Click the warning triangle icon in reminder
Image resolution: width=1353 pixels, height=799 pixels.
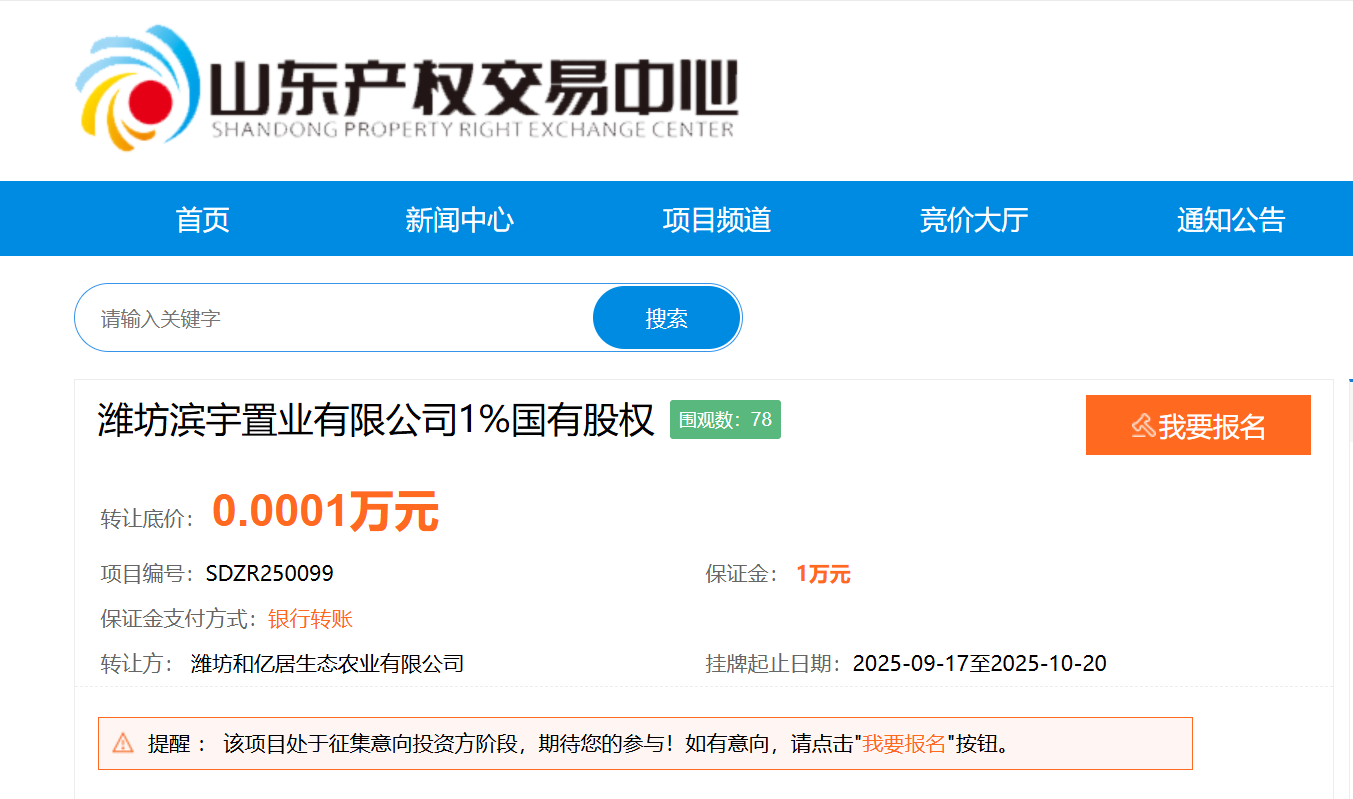click(x=123, y=743)
